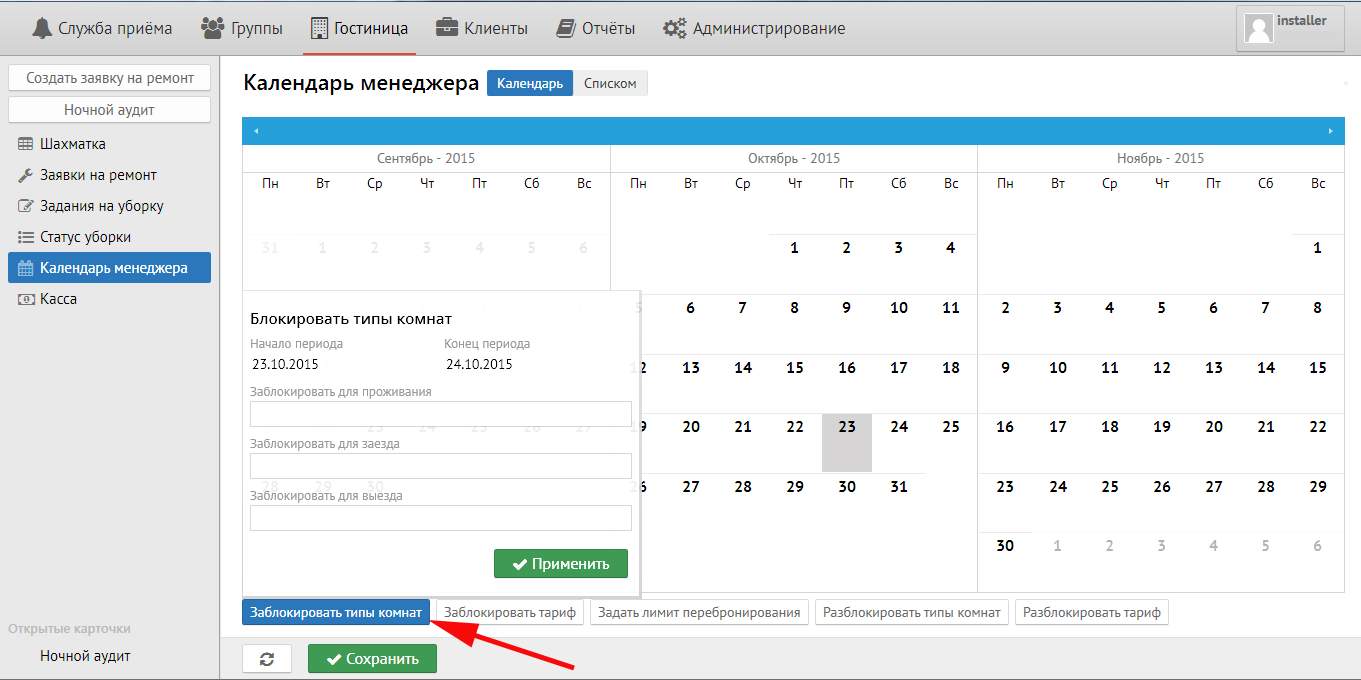The height and width of the screenshot is (680, 1361).
Task: Click the Заблокировать для заезда field
Action: pyautogui.click(x=441, y=466)
